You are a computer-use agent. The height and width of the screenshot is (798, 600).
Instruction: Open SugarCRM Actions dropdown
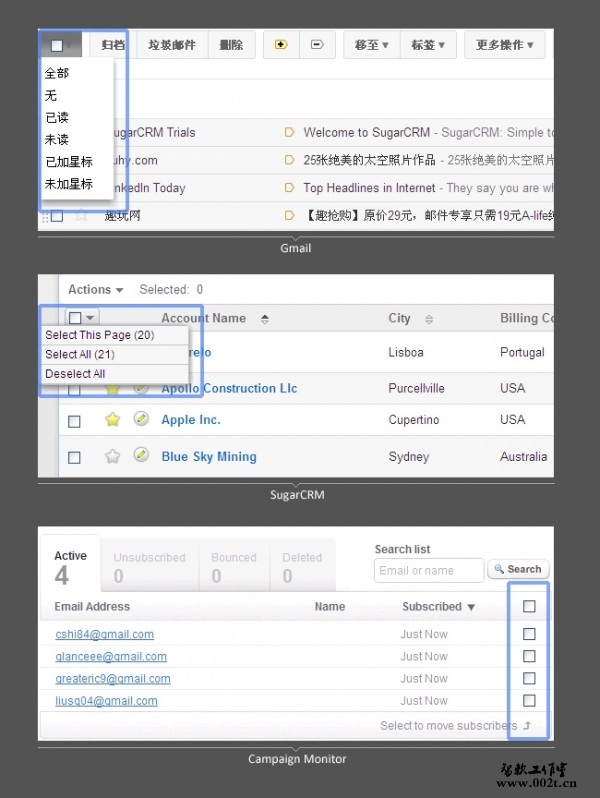click(x=96, y=290)
